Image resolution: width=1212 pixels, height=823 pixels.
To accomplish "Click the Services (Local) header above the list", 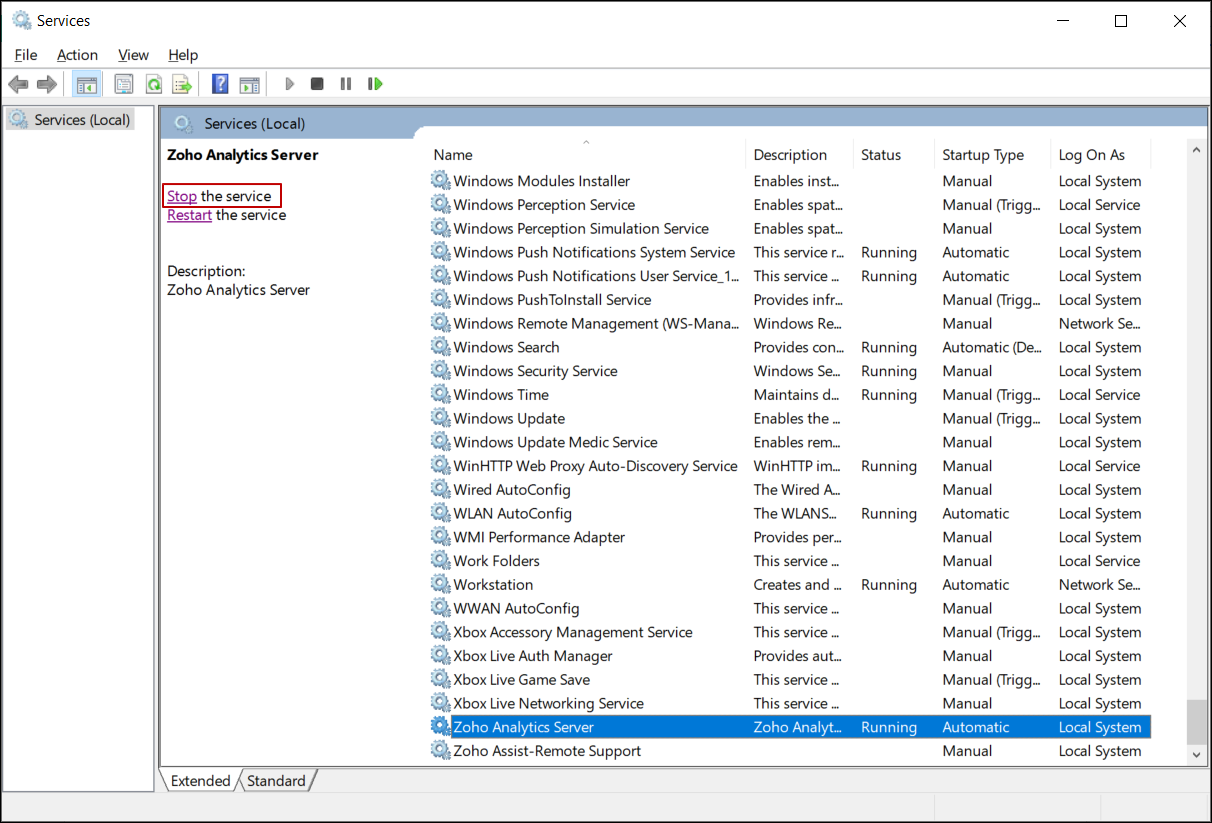I will pyautogui.click(x=255, y=124).
